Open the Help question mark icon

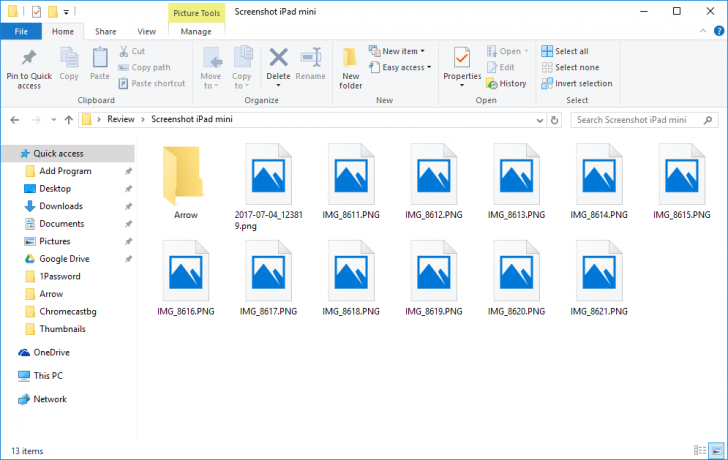[719, 31]
